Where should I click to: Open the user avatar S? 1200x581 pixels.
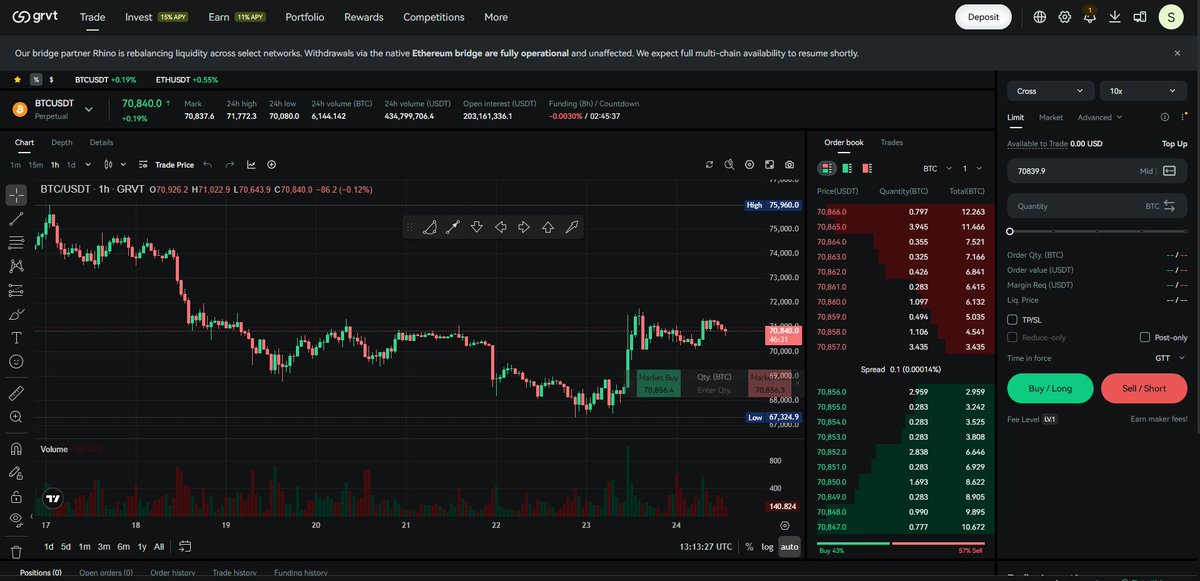(x=1172, y=17)
